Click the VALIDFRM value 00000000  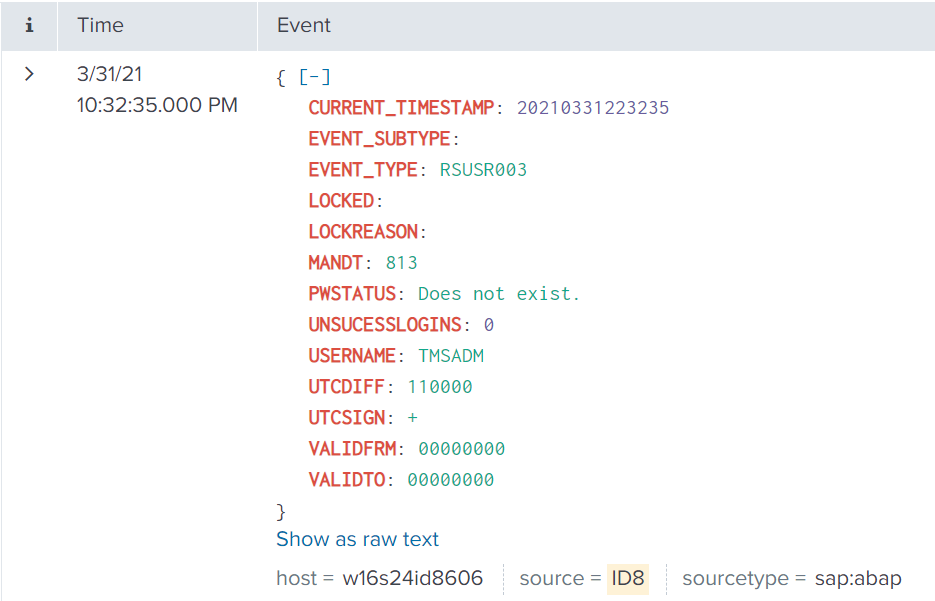[461, 449]
